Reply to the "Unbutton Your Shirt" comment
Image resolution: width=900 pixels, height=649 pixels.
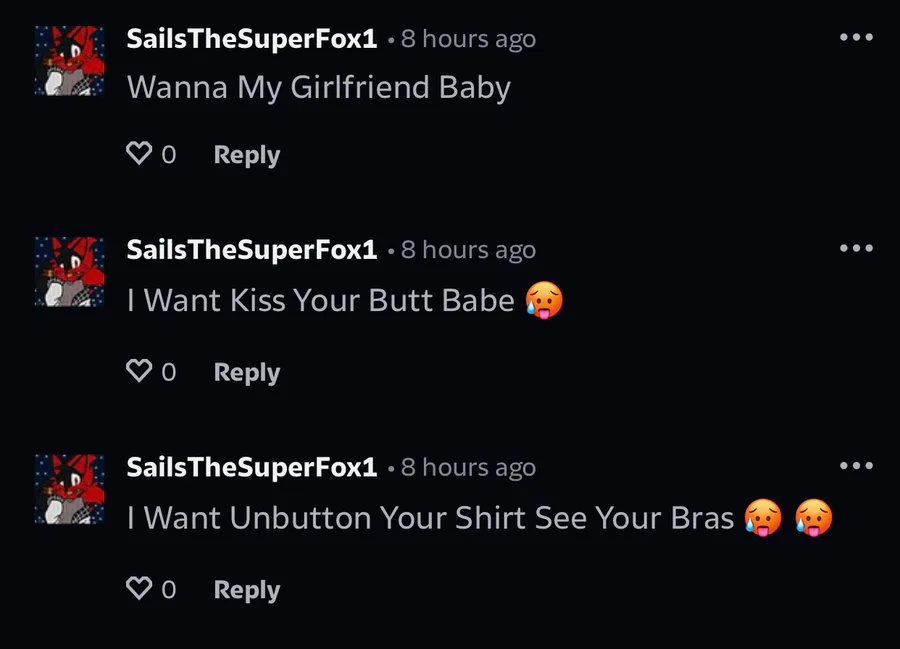coord(246,590)
